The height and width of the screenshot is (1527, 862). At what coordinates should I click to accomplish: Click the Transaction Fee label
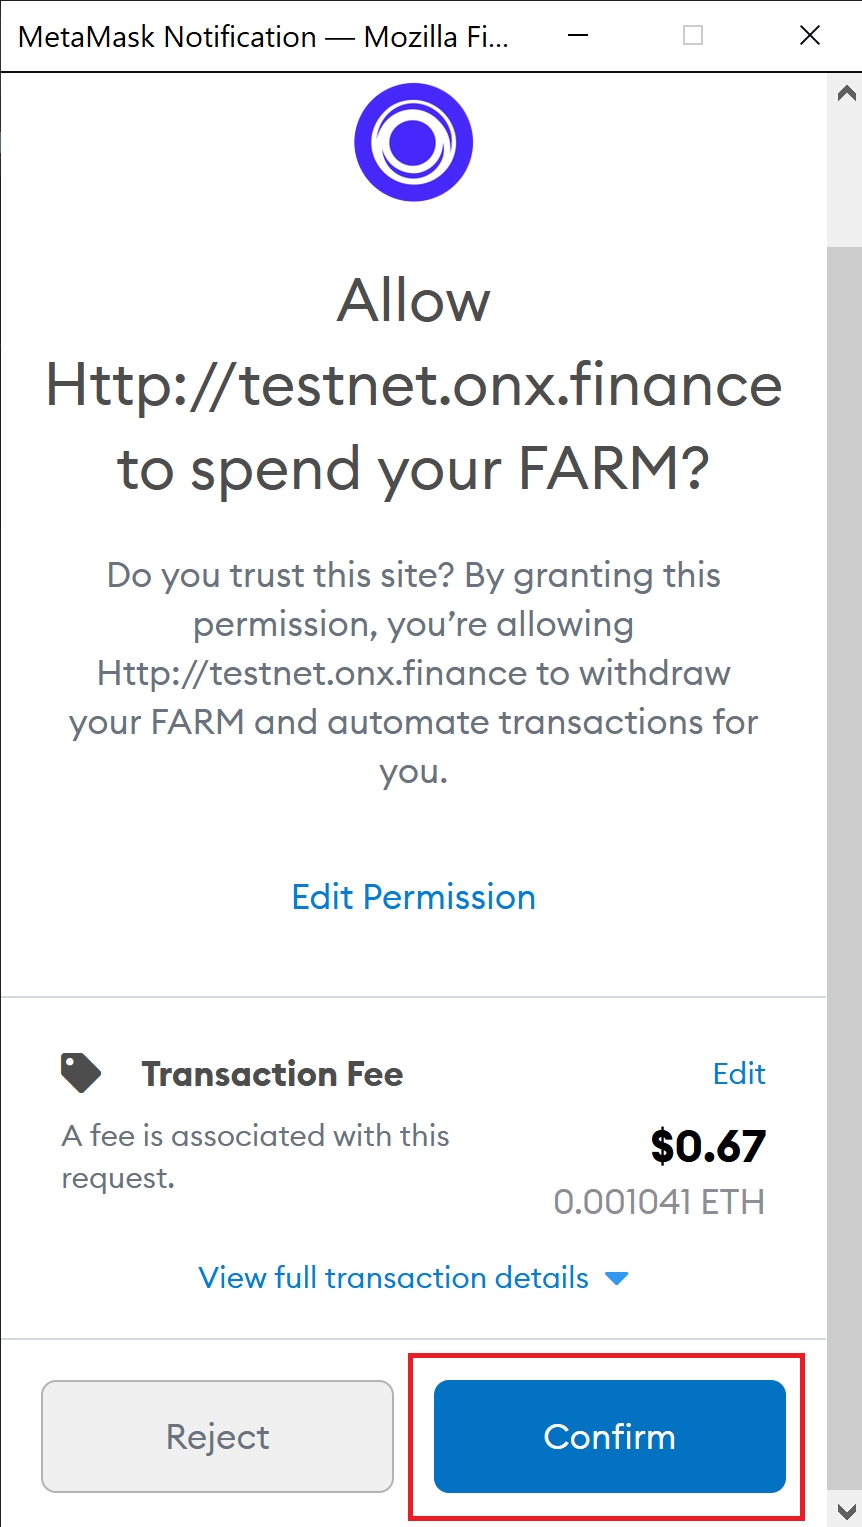pos(272,1073)
